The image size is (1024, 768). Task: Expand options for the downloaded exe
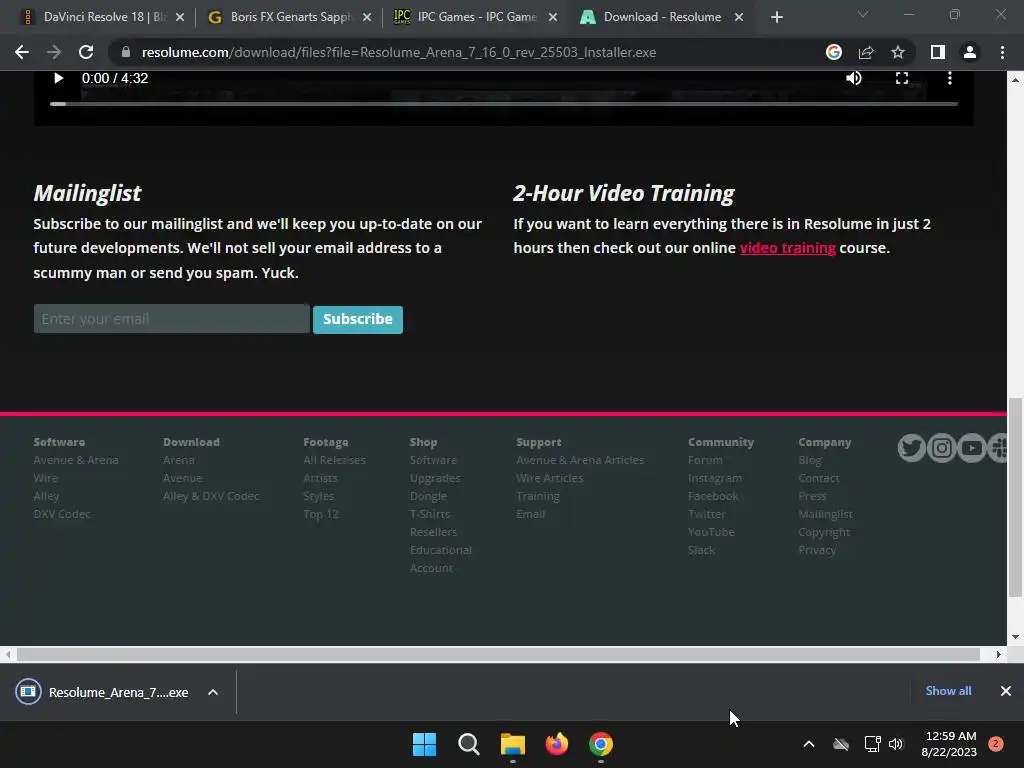(x=213, y=692)
